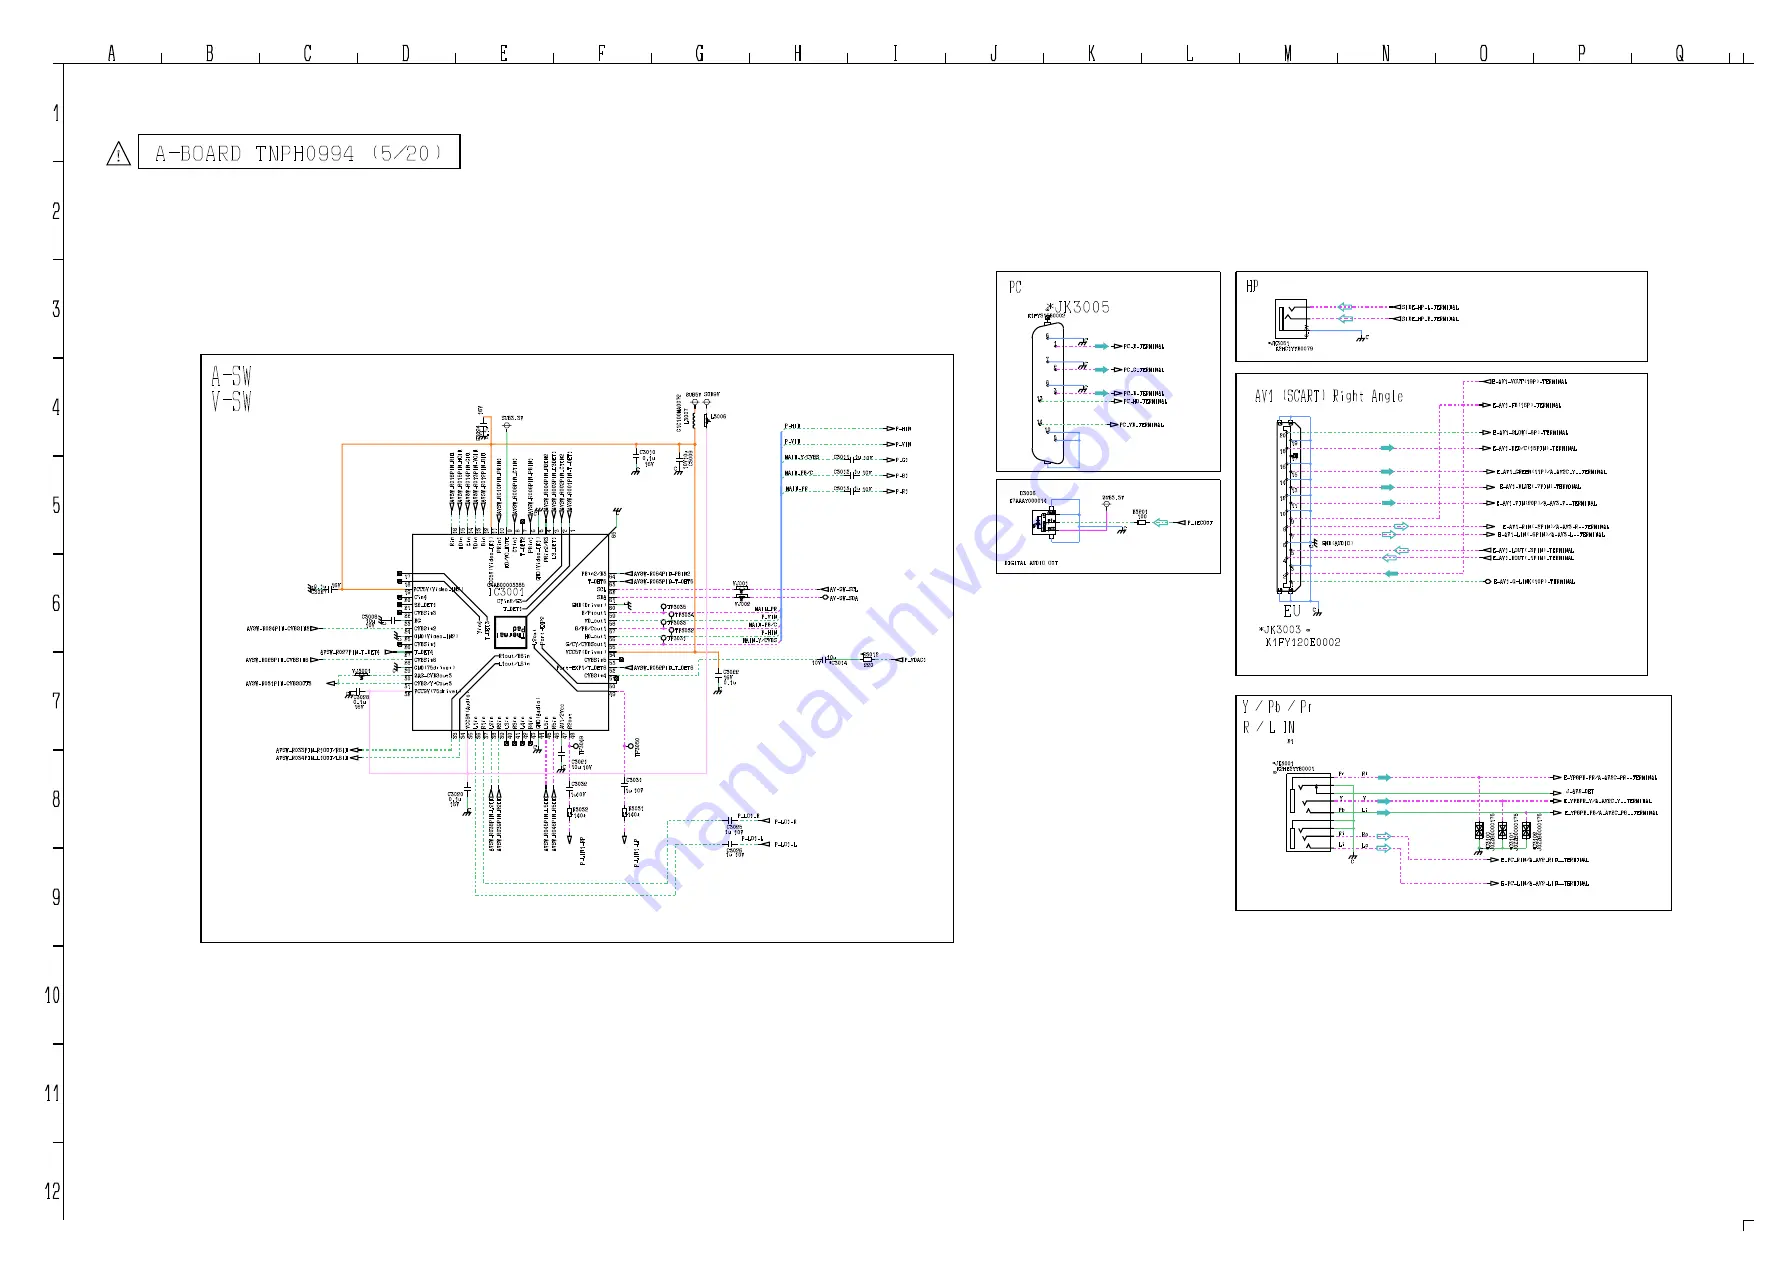Screen dimensions: 1787x1263
Task: Click the Thermal Pad square inside IC3001
Action: (511, 632)
